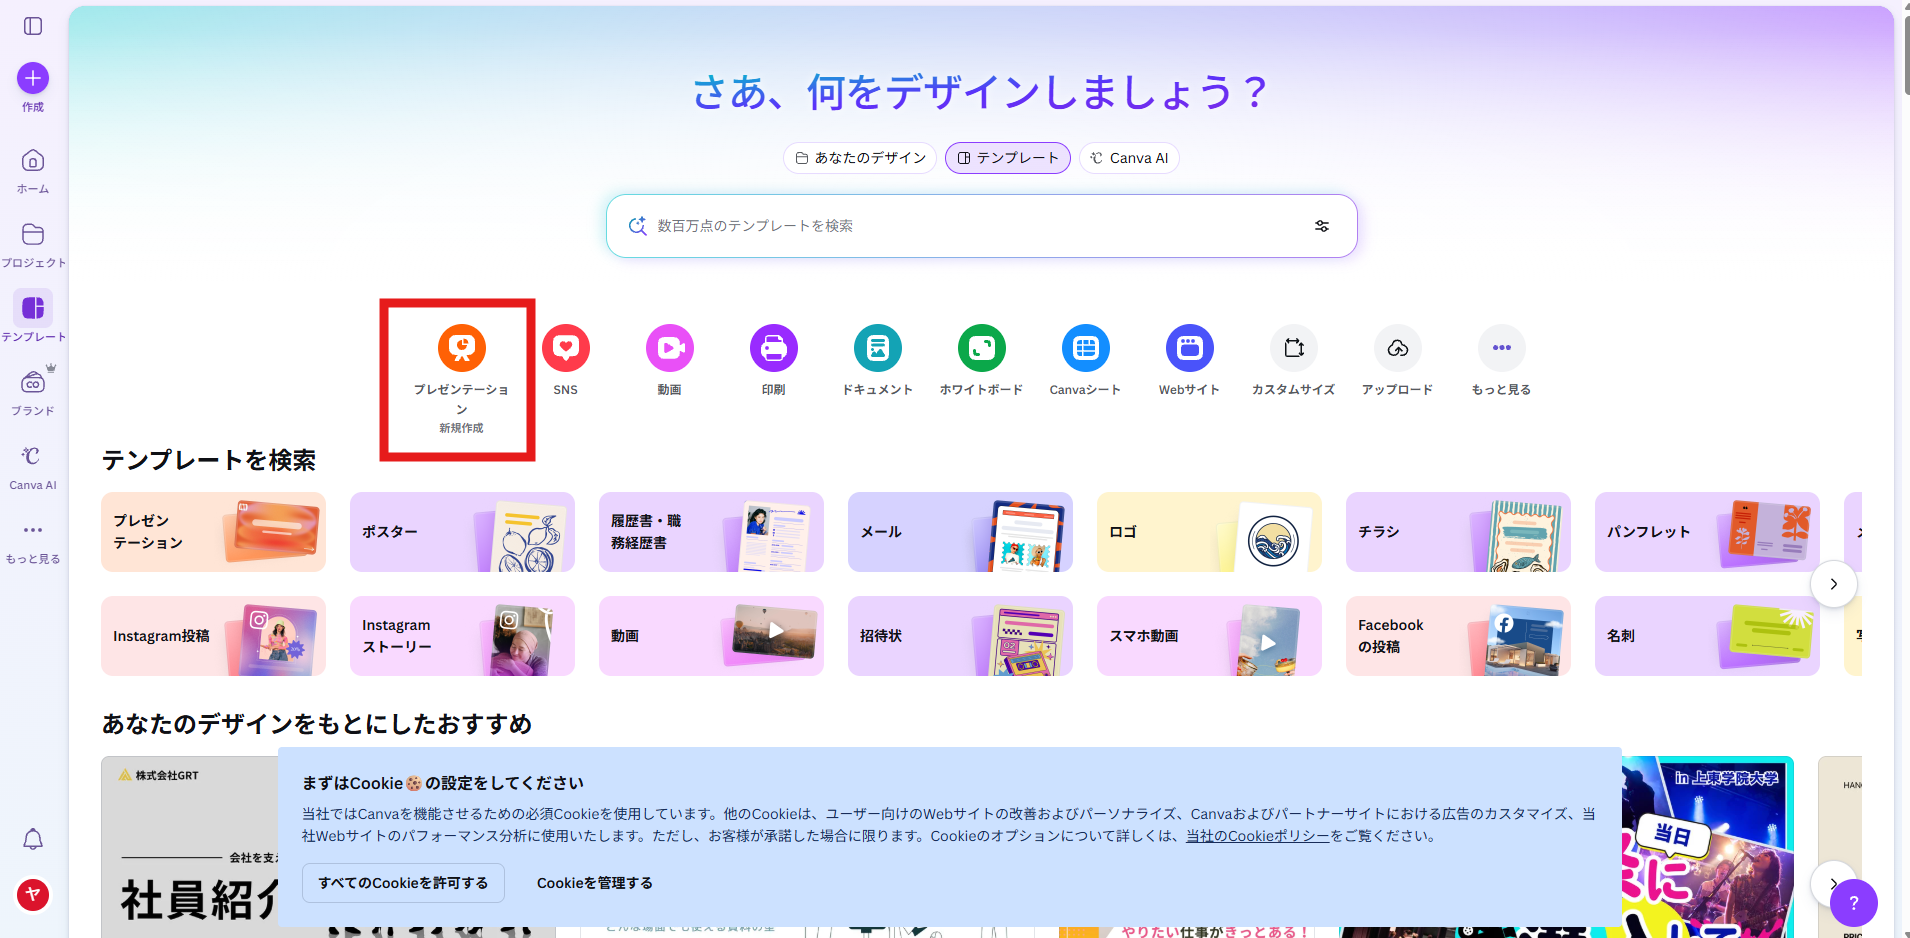Collapse the sidebar with the panel icon
The image size is (1910, 938).
pyautogui.click(x=33, y=26)
